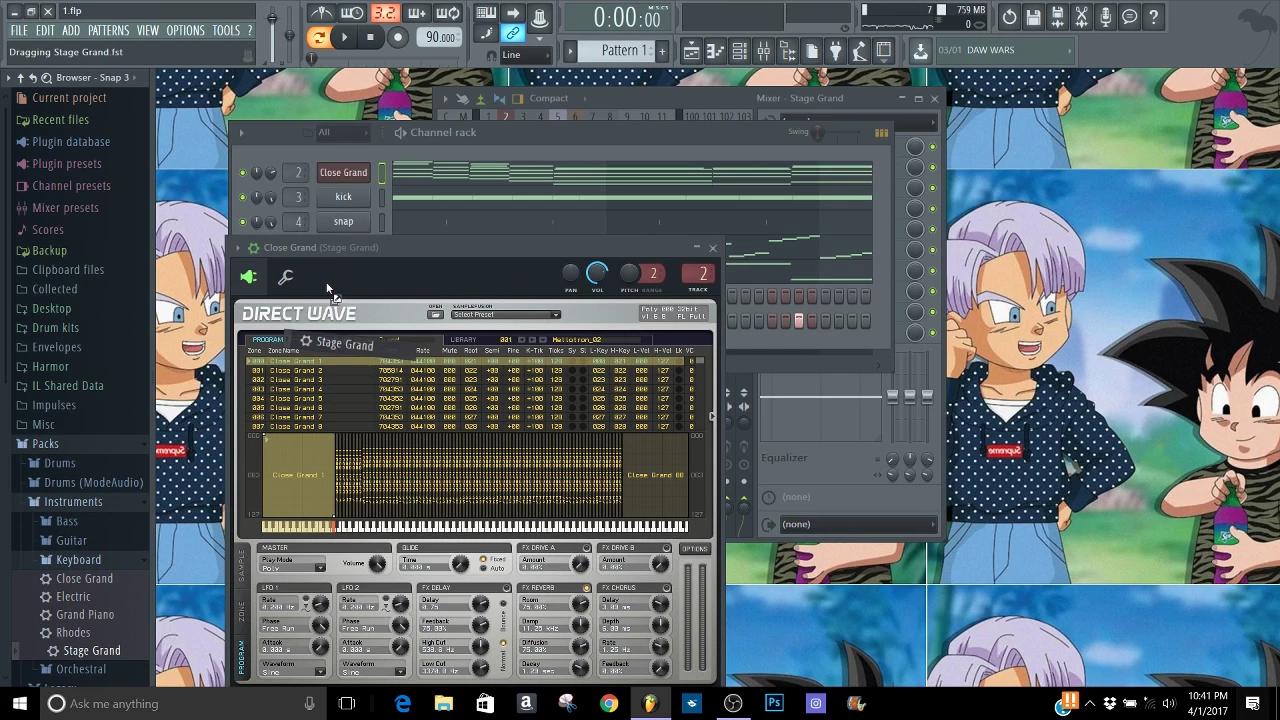
Task: Click the Undo history icon
Action: coord(1009,16)
